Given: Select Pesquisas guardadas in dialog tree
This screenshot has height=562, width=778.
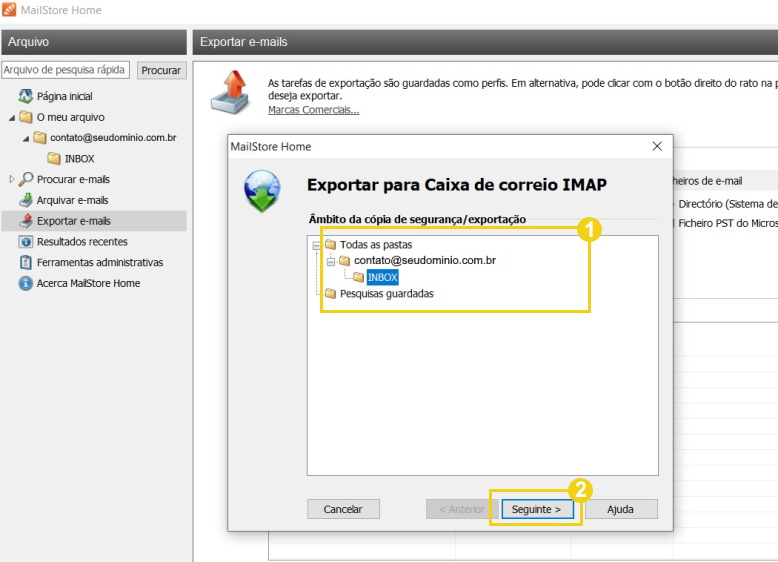Looking at the screenshot, I should (x=387, y=294).
